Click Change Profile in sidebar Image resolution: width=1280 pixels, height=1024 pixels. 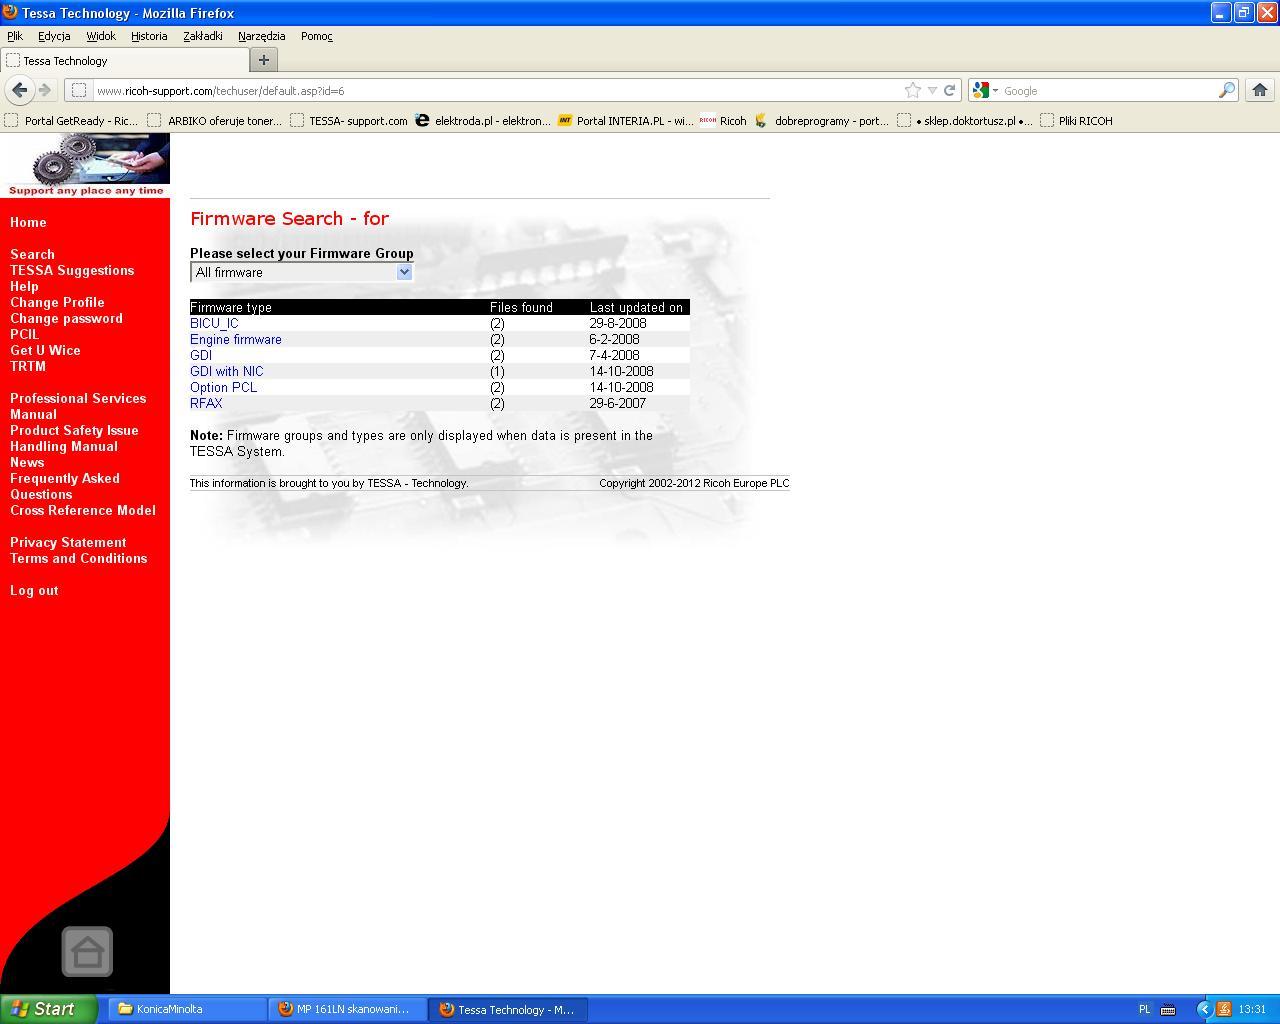[x=57, y=302]
